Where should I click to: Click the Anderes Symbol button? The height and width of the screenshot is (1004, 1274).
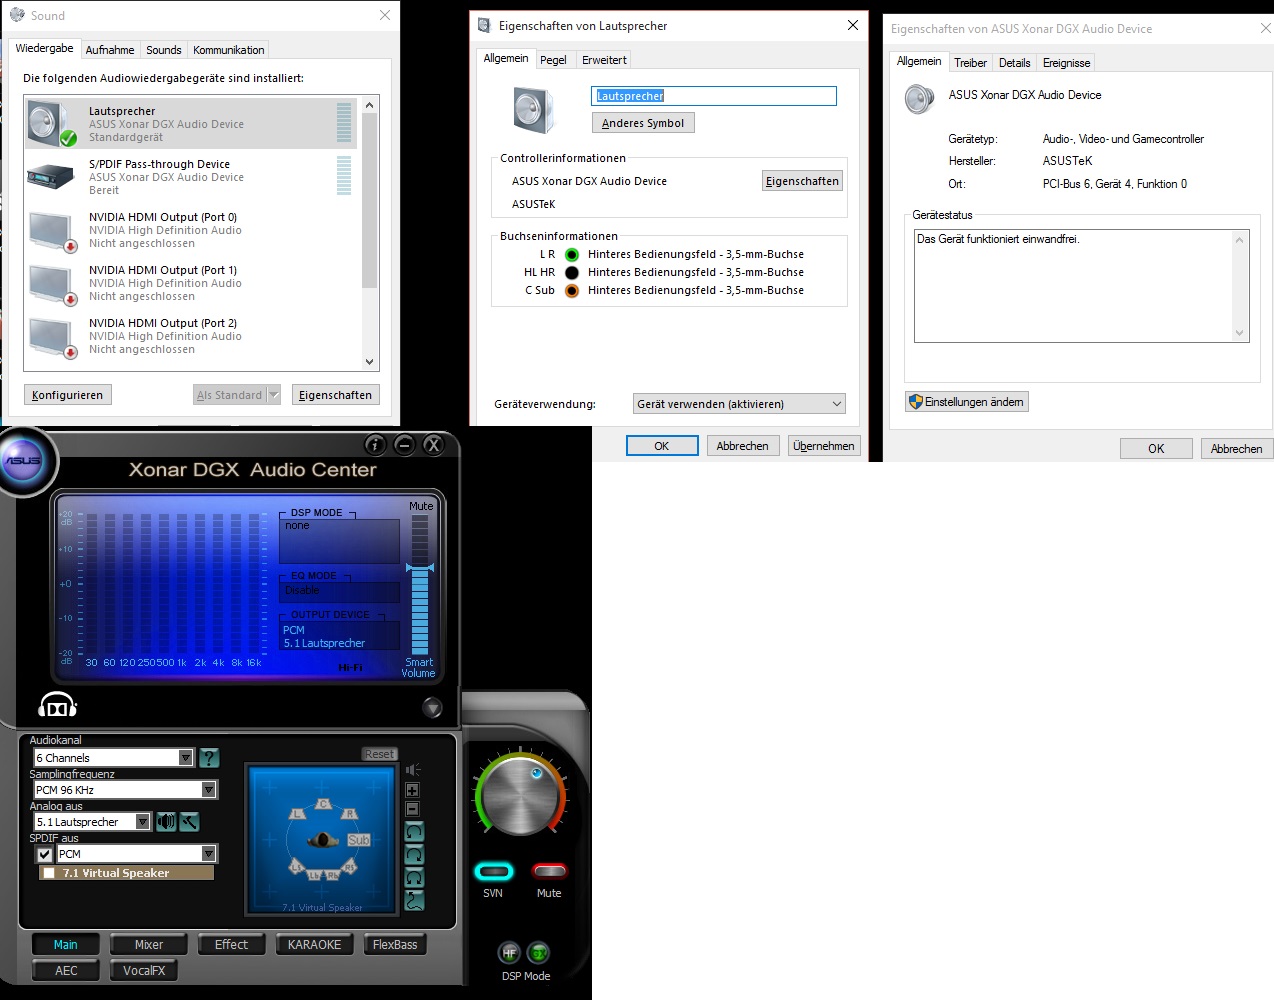(x=643, y=123)
